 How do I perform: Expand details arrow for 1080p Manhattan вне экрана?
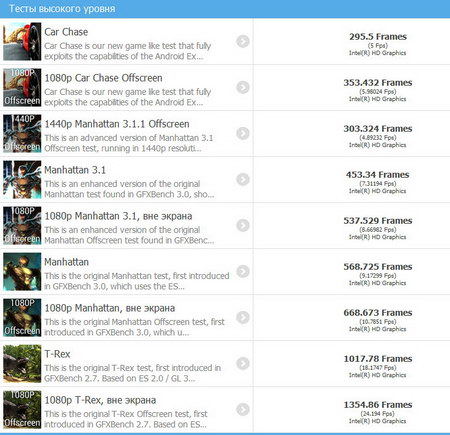[243, 317]
